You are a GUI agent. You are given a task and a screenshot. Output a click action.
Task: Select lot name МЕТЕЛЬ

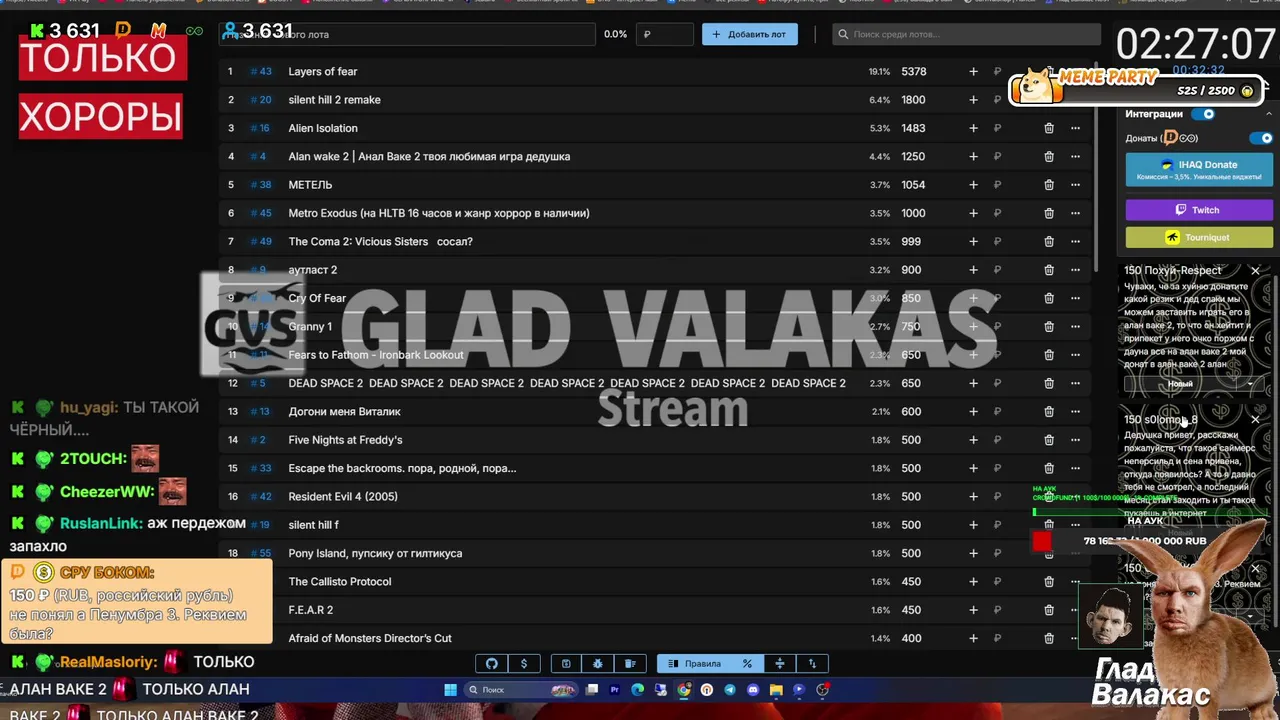(310, 185)
